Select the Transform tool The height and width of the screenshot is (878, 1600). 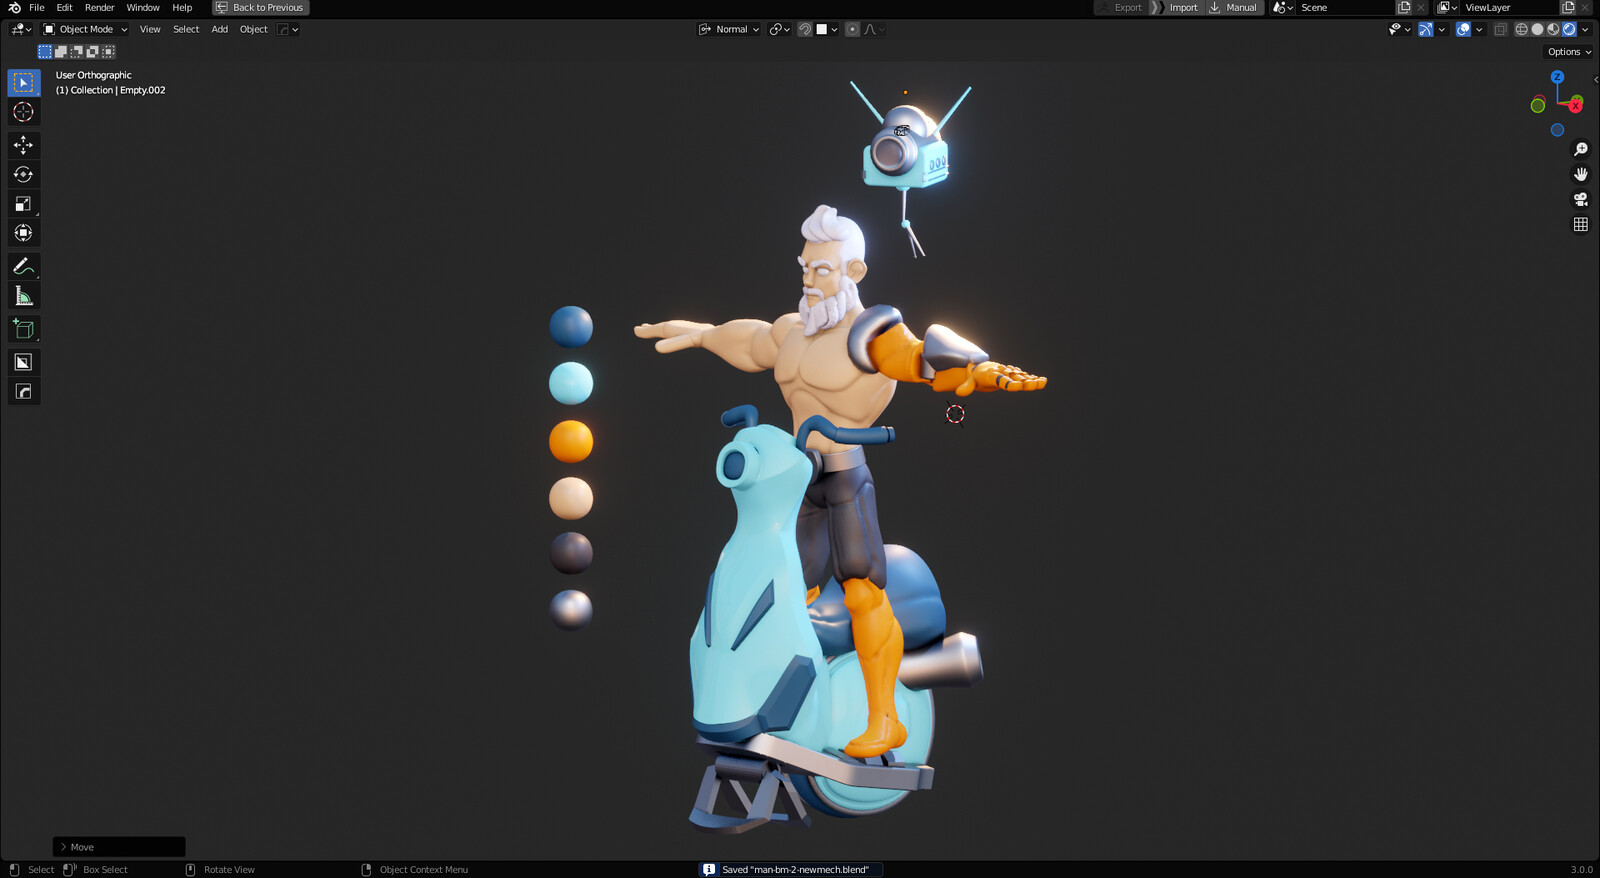coord(23,233)
